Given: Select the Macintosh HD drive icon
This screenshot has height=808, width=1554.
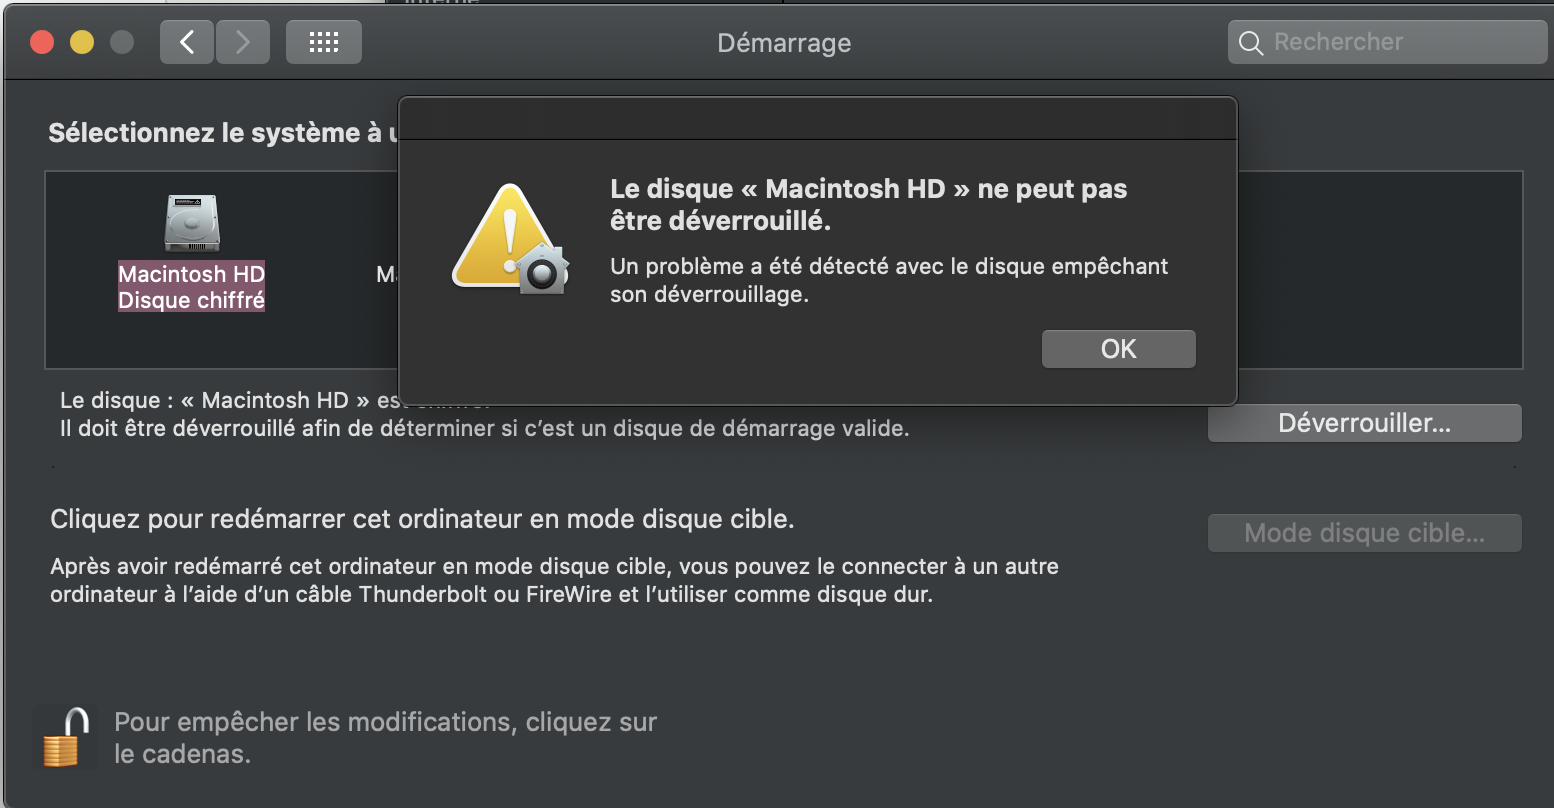Looking at the screenshot, I should click(x=192, y=222).
